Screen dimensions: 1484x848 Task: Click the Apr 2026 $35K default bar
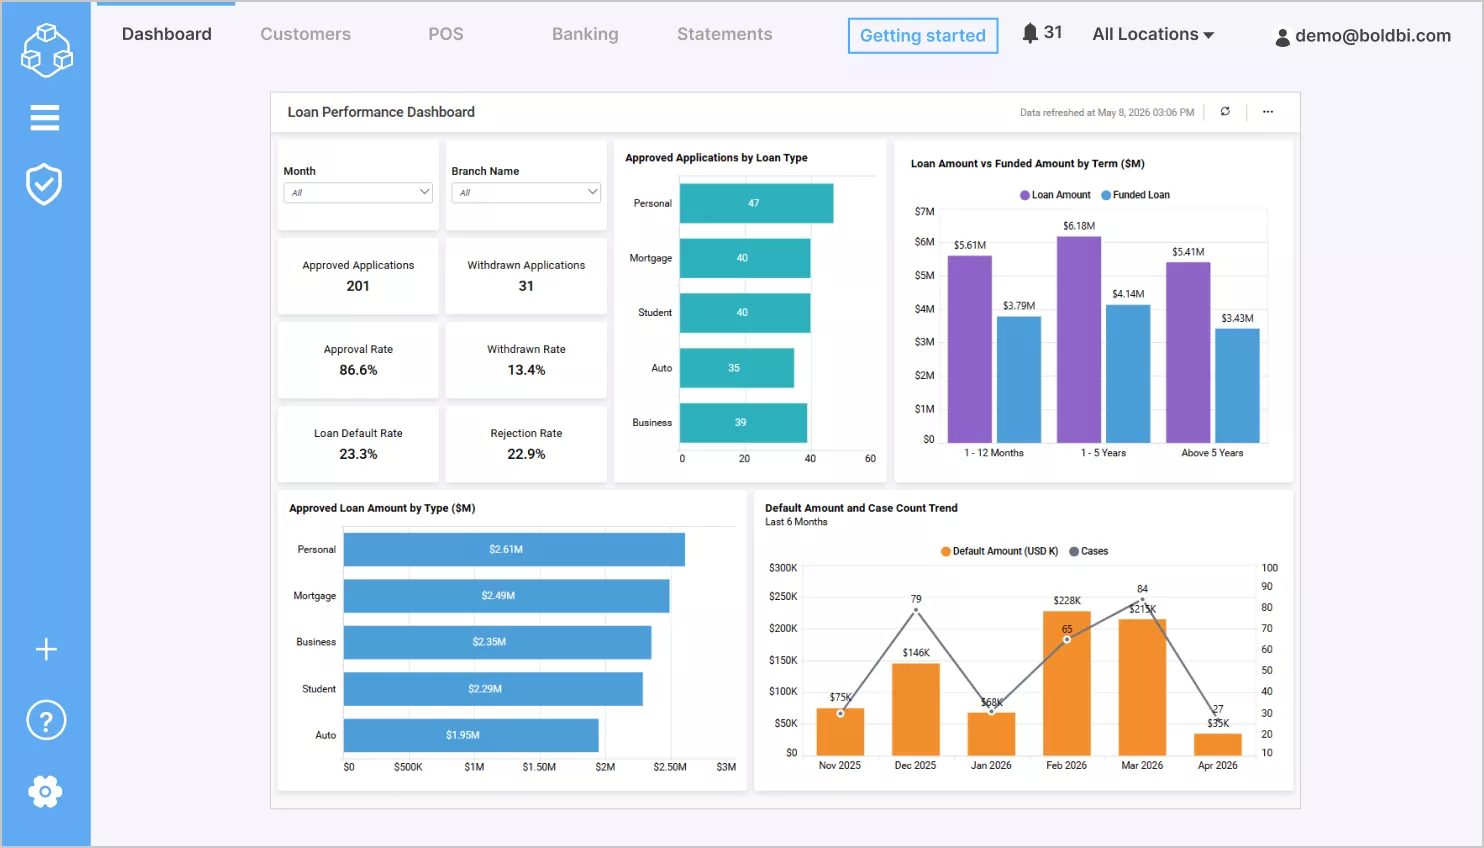tap(1218, 744)
